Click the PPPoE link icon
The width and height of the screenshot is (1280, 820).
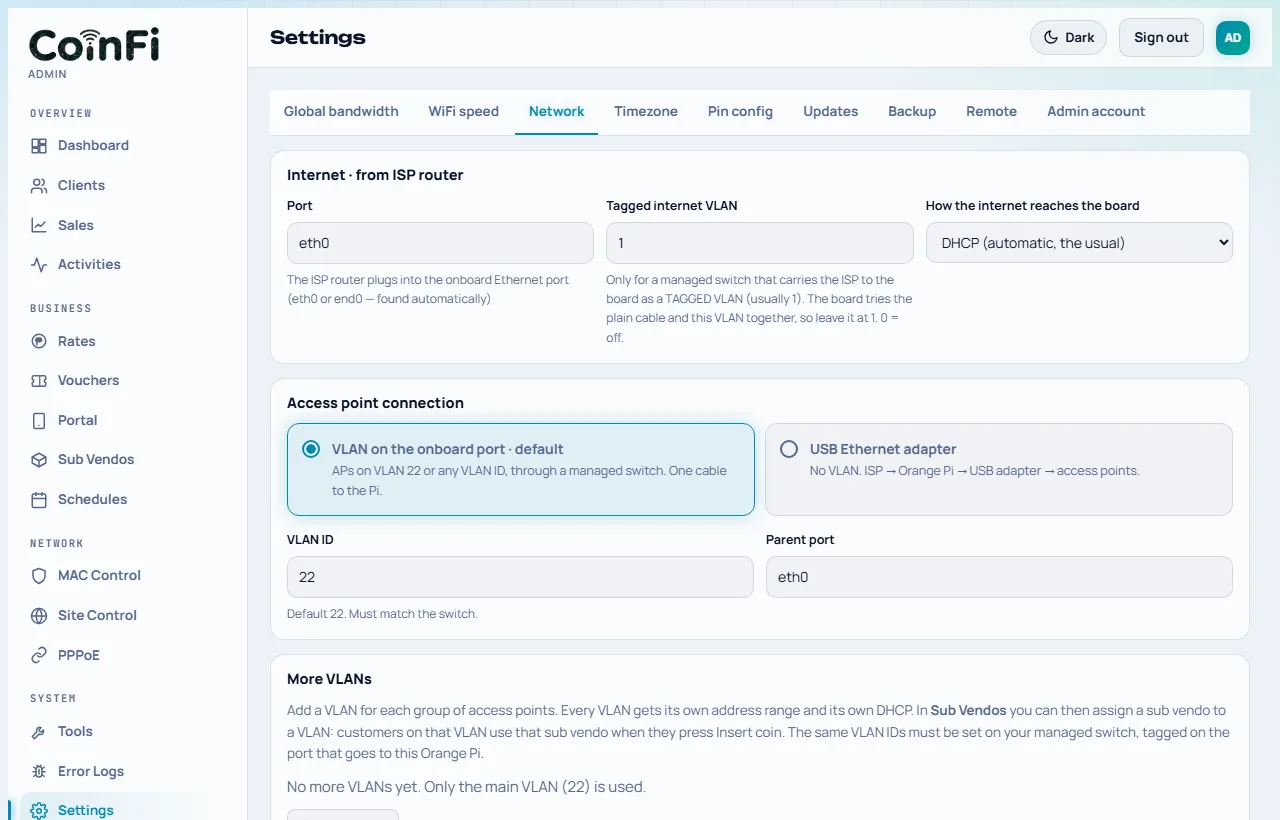coord(39,656)
